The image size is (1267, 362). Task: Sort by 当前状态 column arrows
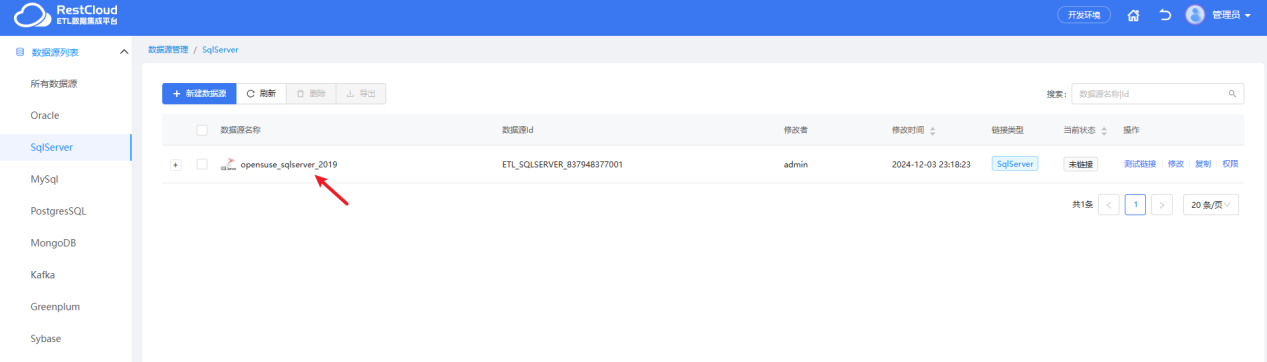point(1104,131)
